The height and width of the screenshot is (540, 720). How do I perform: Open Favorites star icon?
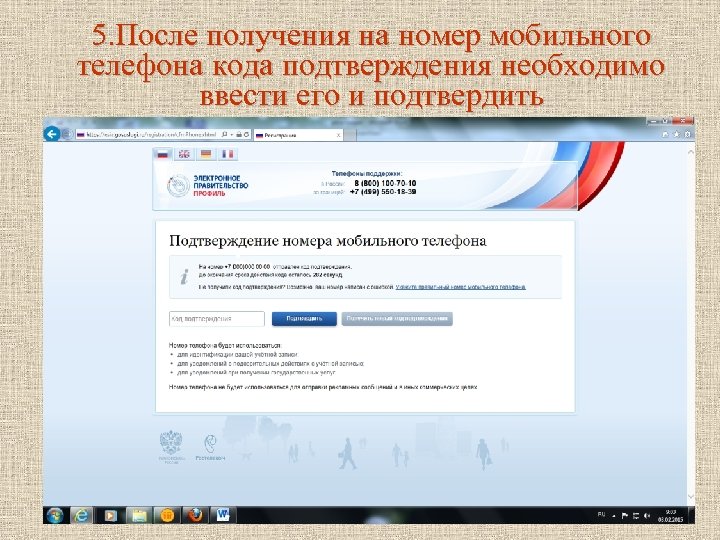pos(676,135)
